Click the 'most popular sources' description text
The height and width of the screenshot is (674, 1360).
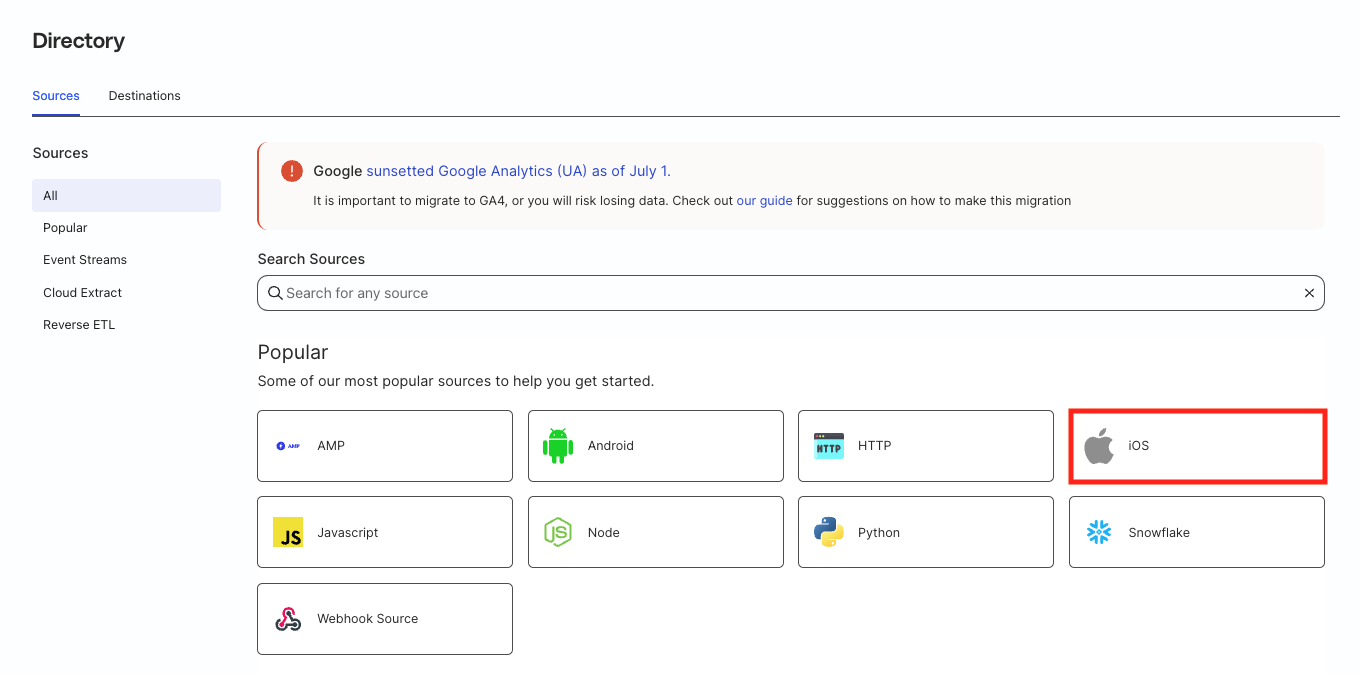456,381
